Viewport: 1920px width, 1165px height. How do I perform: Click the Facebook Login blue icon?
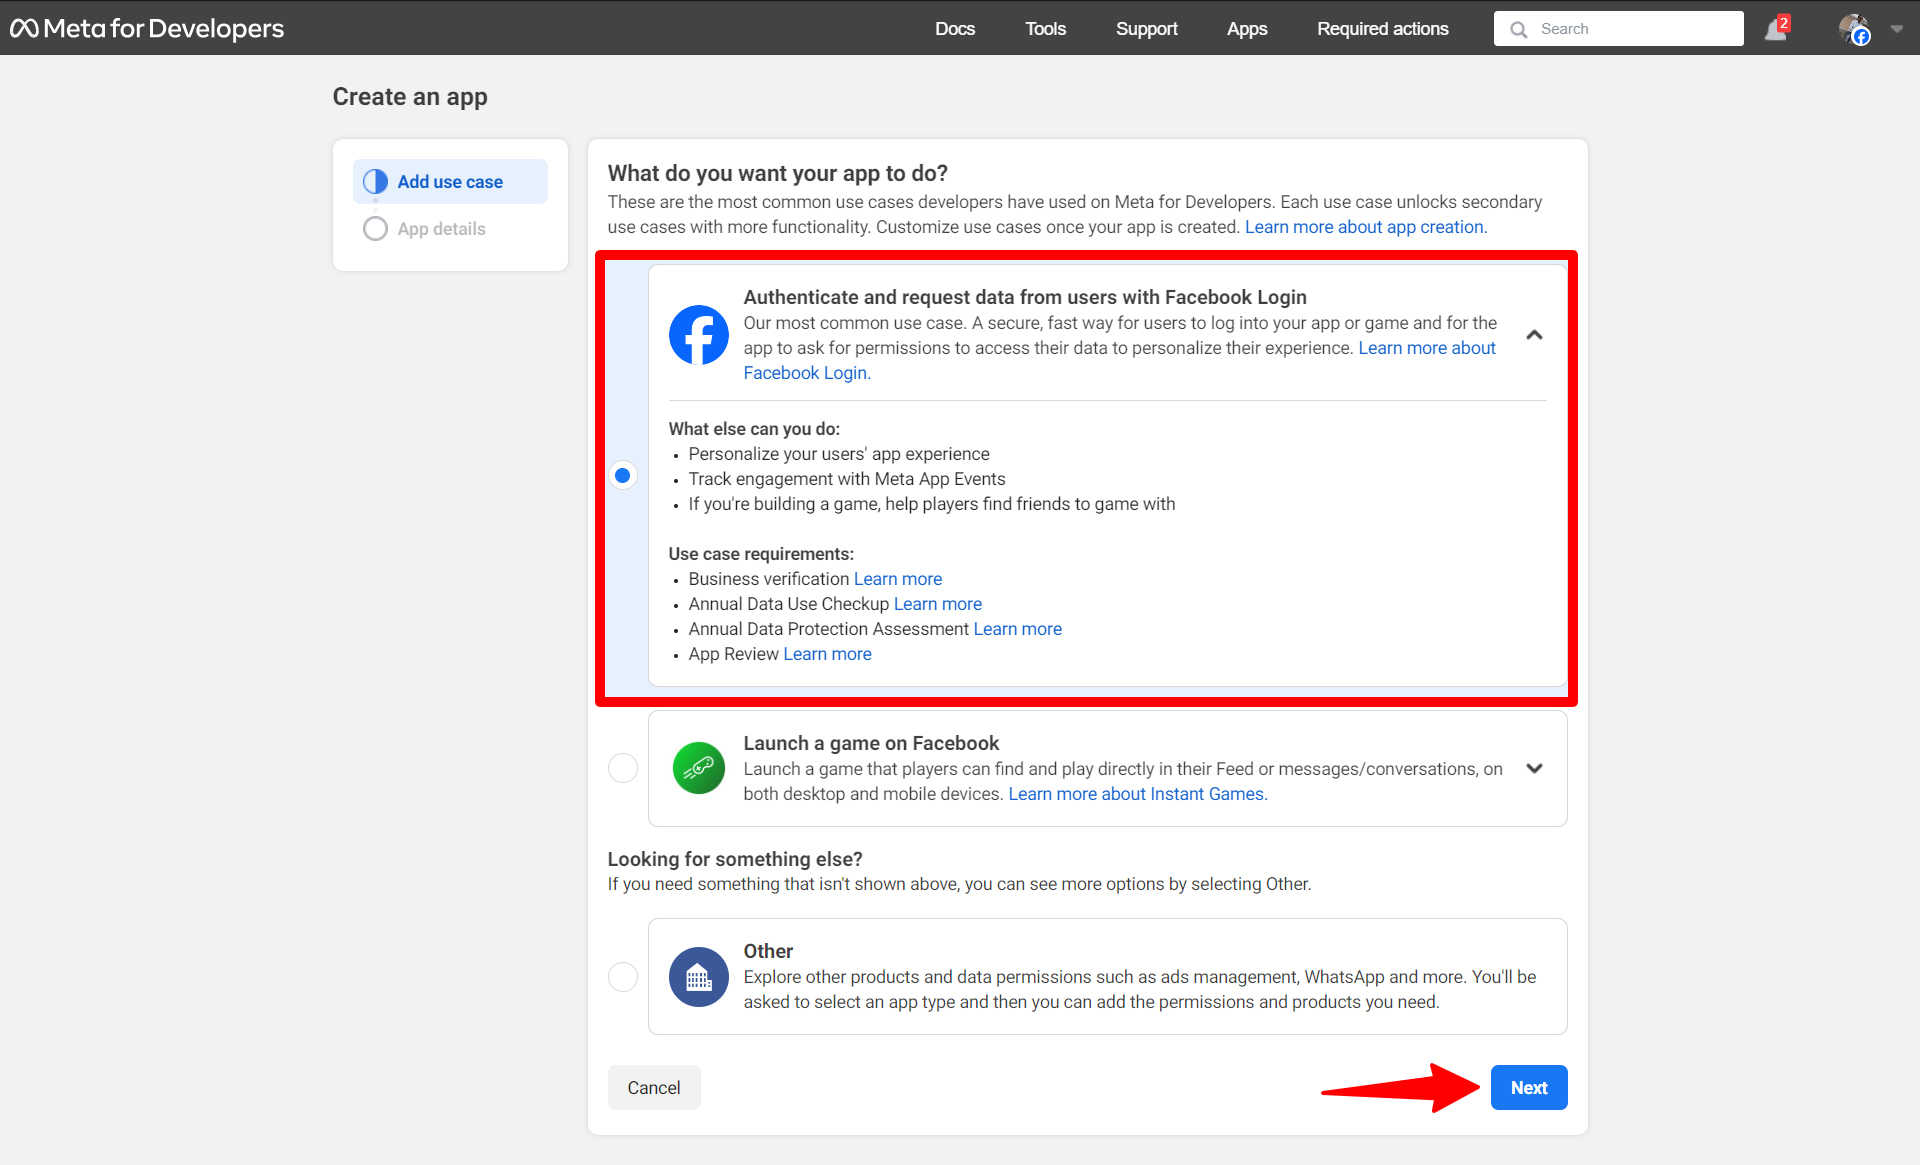[x=698, y=334]
